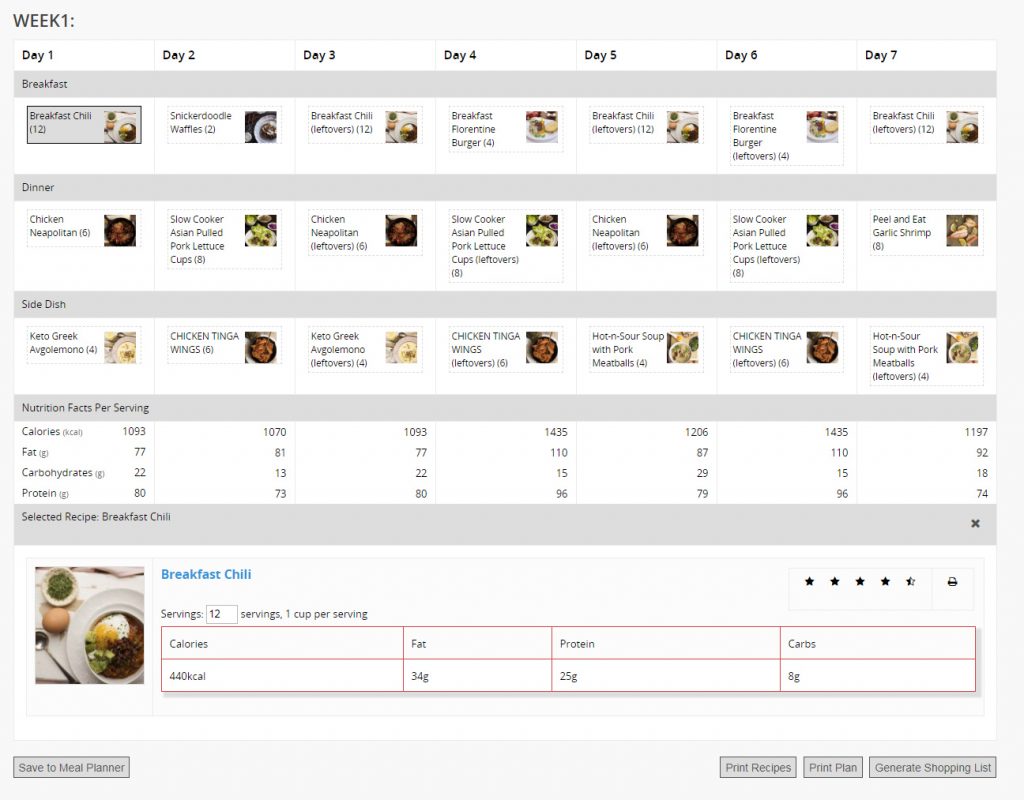Close the selected recipe panel
This screenshot has width=1024, height=800.
pyautogui.click(x=975, y=523)
